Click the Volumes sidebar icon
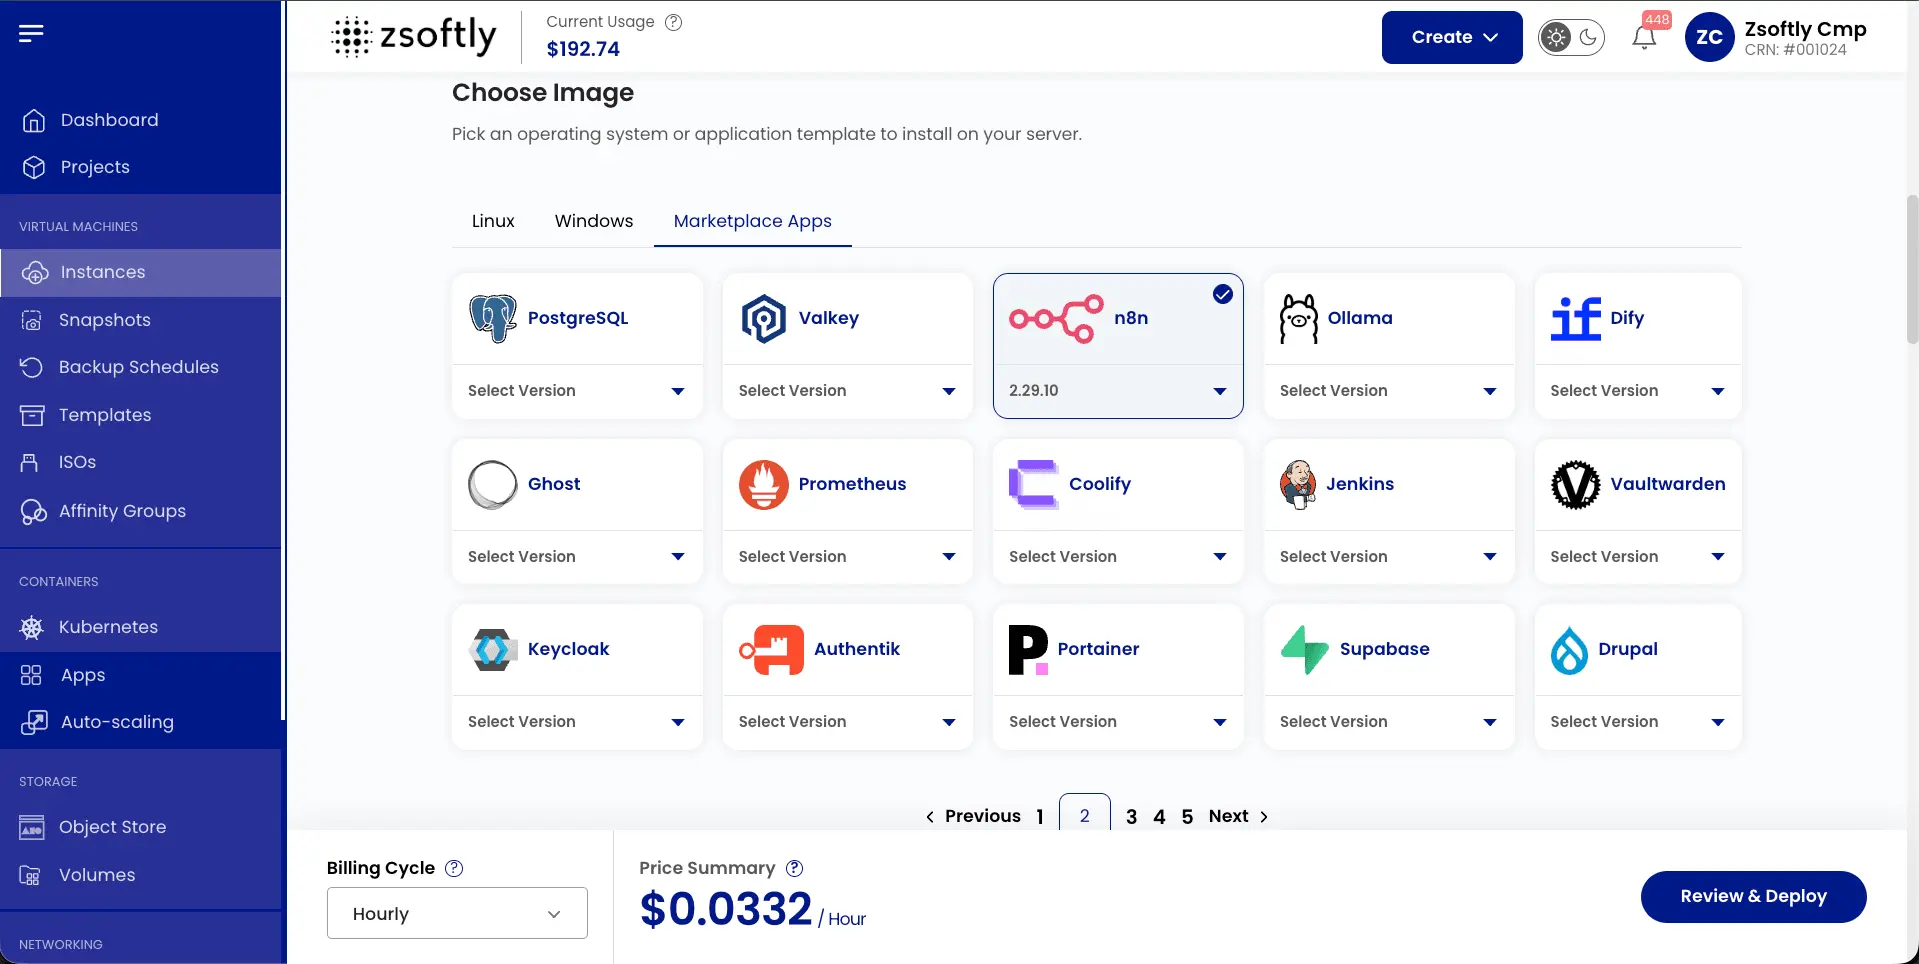 31,875
